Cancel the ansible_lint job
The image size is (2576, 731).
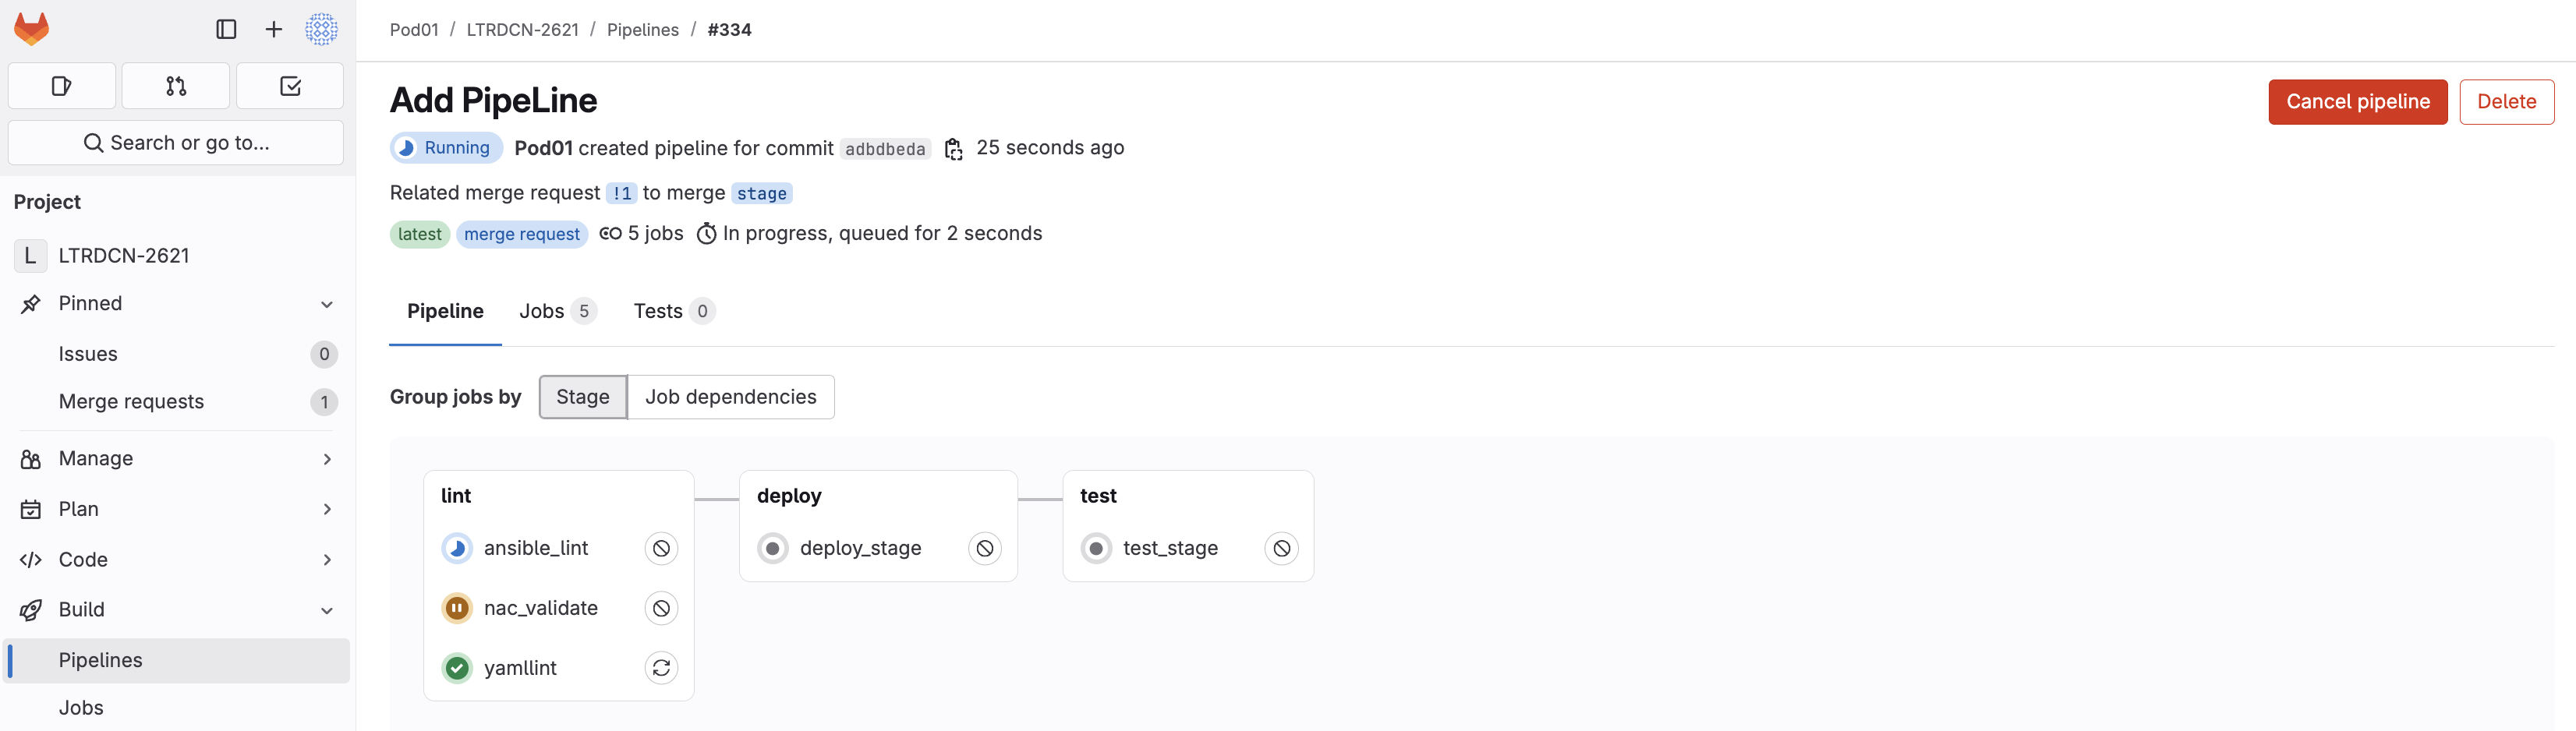point(661,548)
